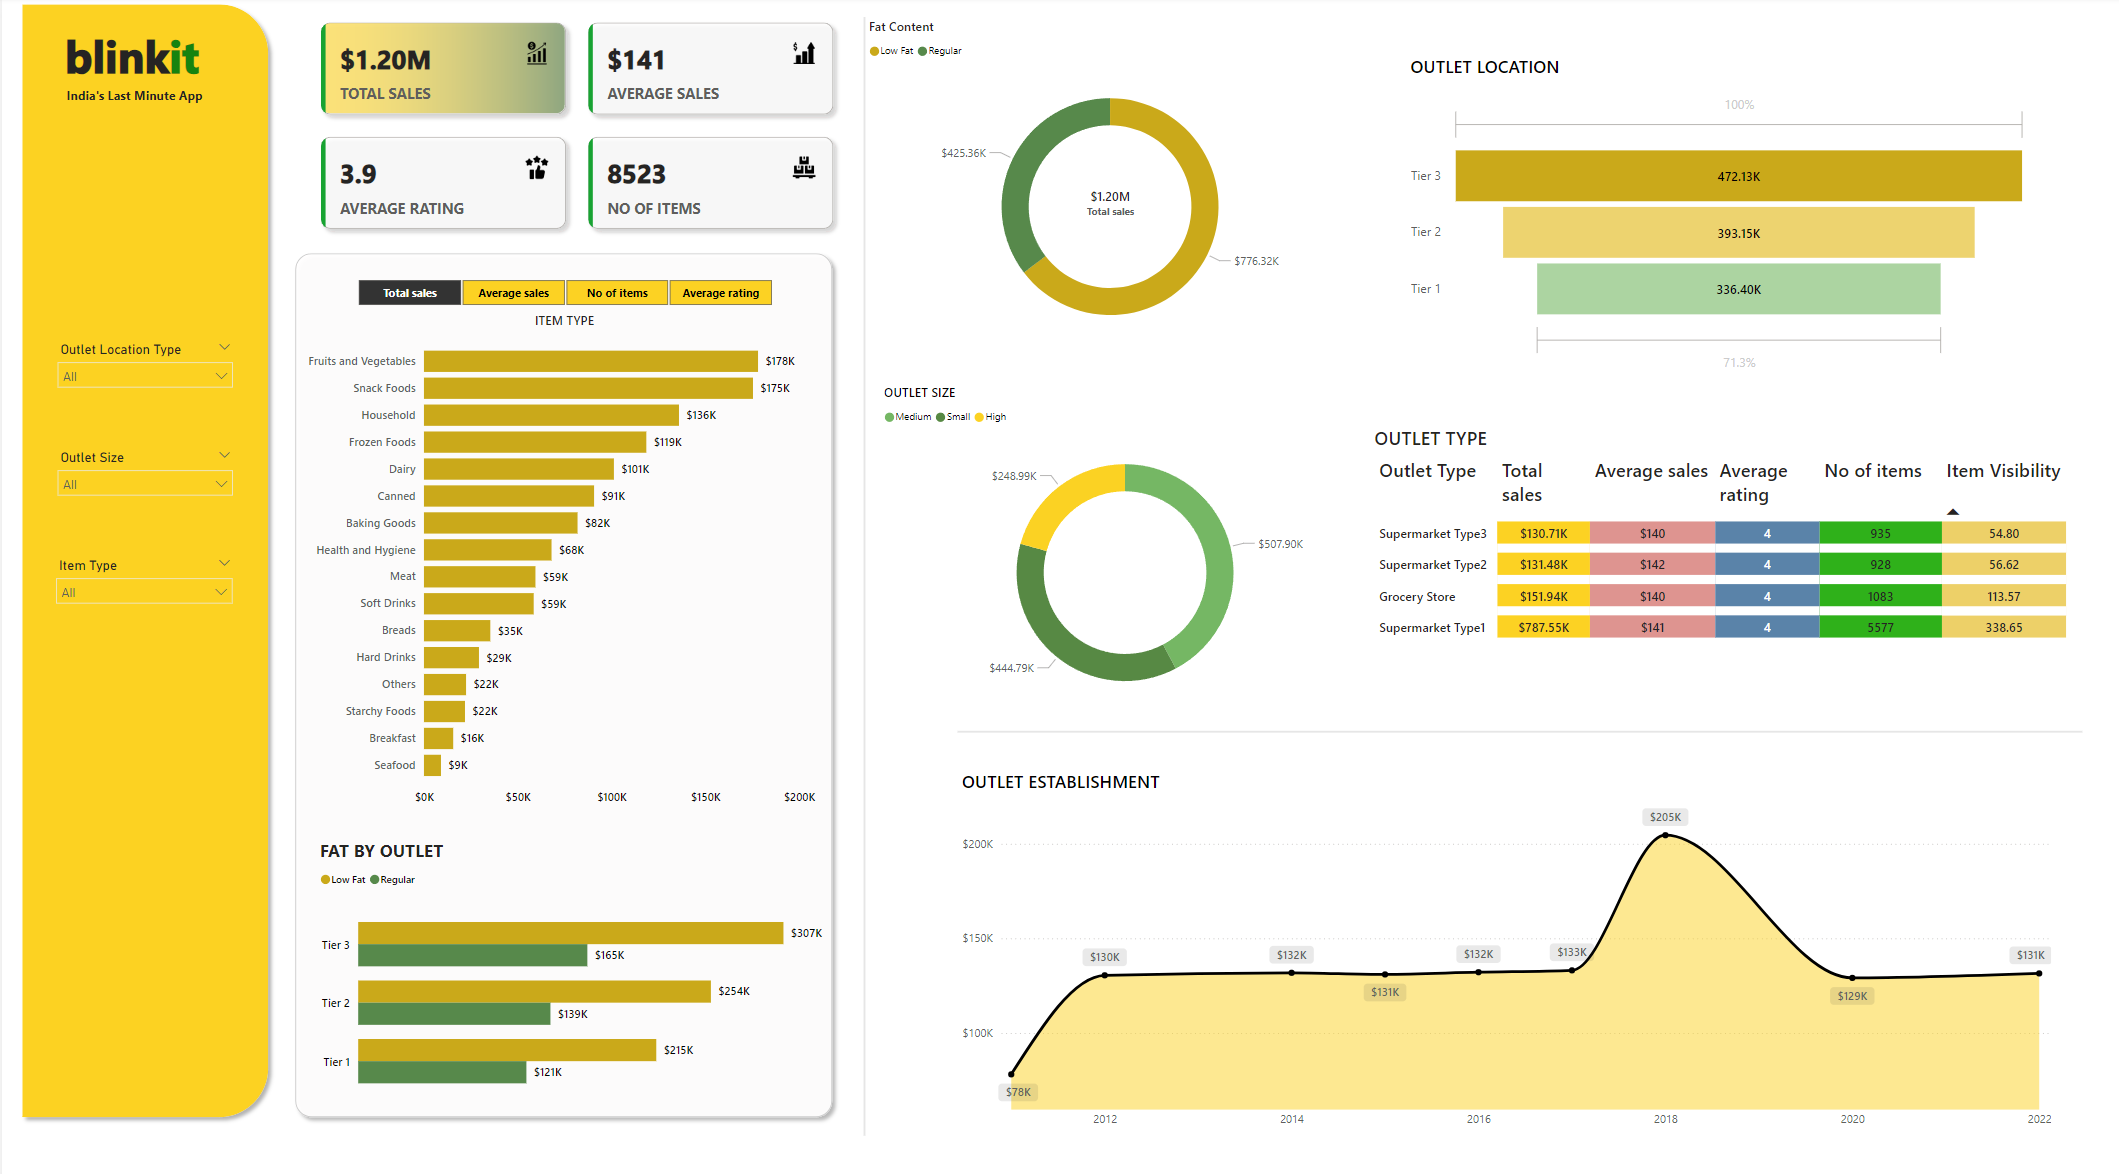Expand the Item Type slicer chevron
The width and height of the screenshot is (2119, 1174).
(x=224, y=563)
